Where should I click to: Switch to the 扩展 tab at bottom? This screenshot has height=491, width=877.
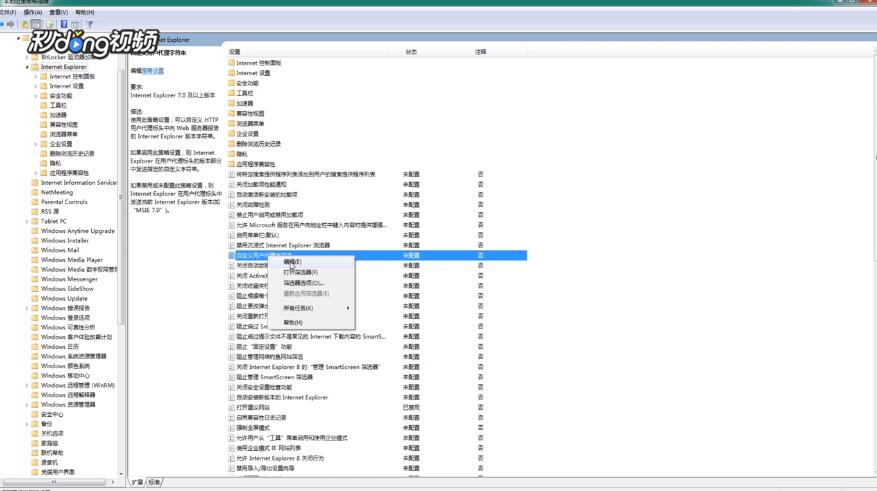click(137, 482)
